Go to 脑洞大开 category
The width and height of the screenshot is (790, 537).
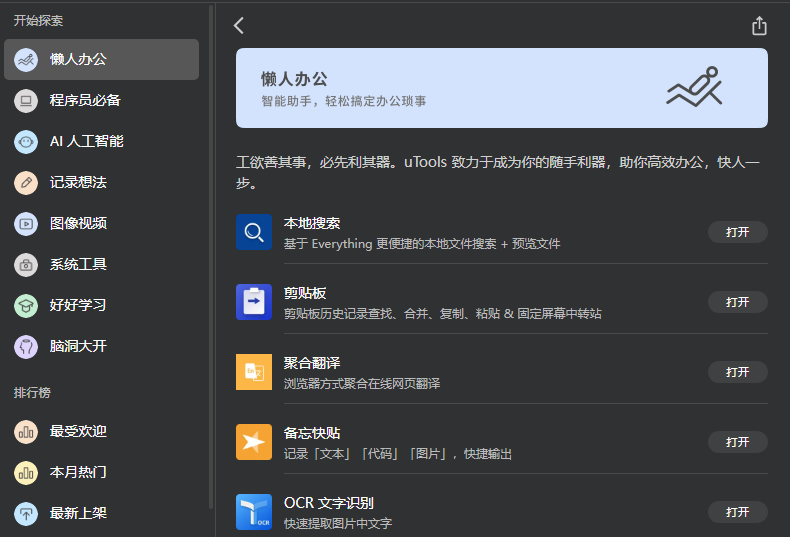click(101, 347)
